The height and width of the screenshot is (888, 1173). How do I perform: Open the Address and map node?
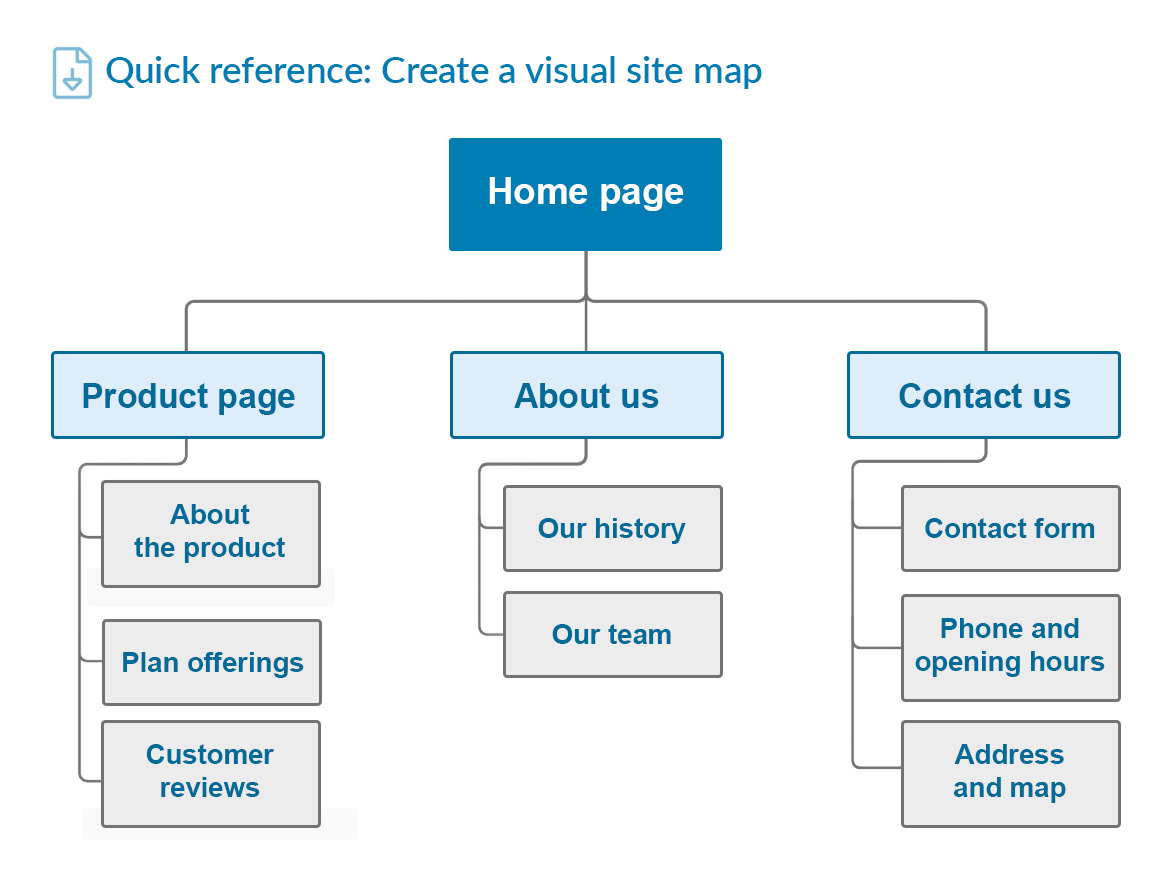pyautogui.click(x=1010, y=773)
